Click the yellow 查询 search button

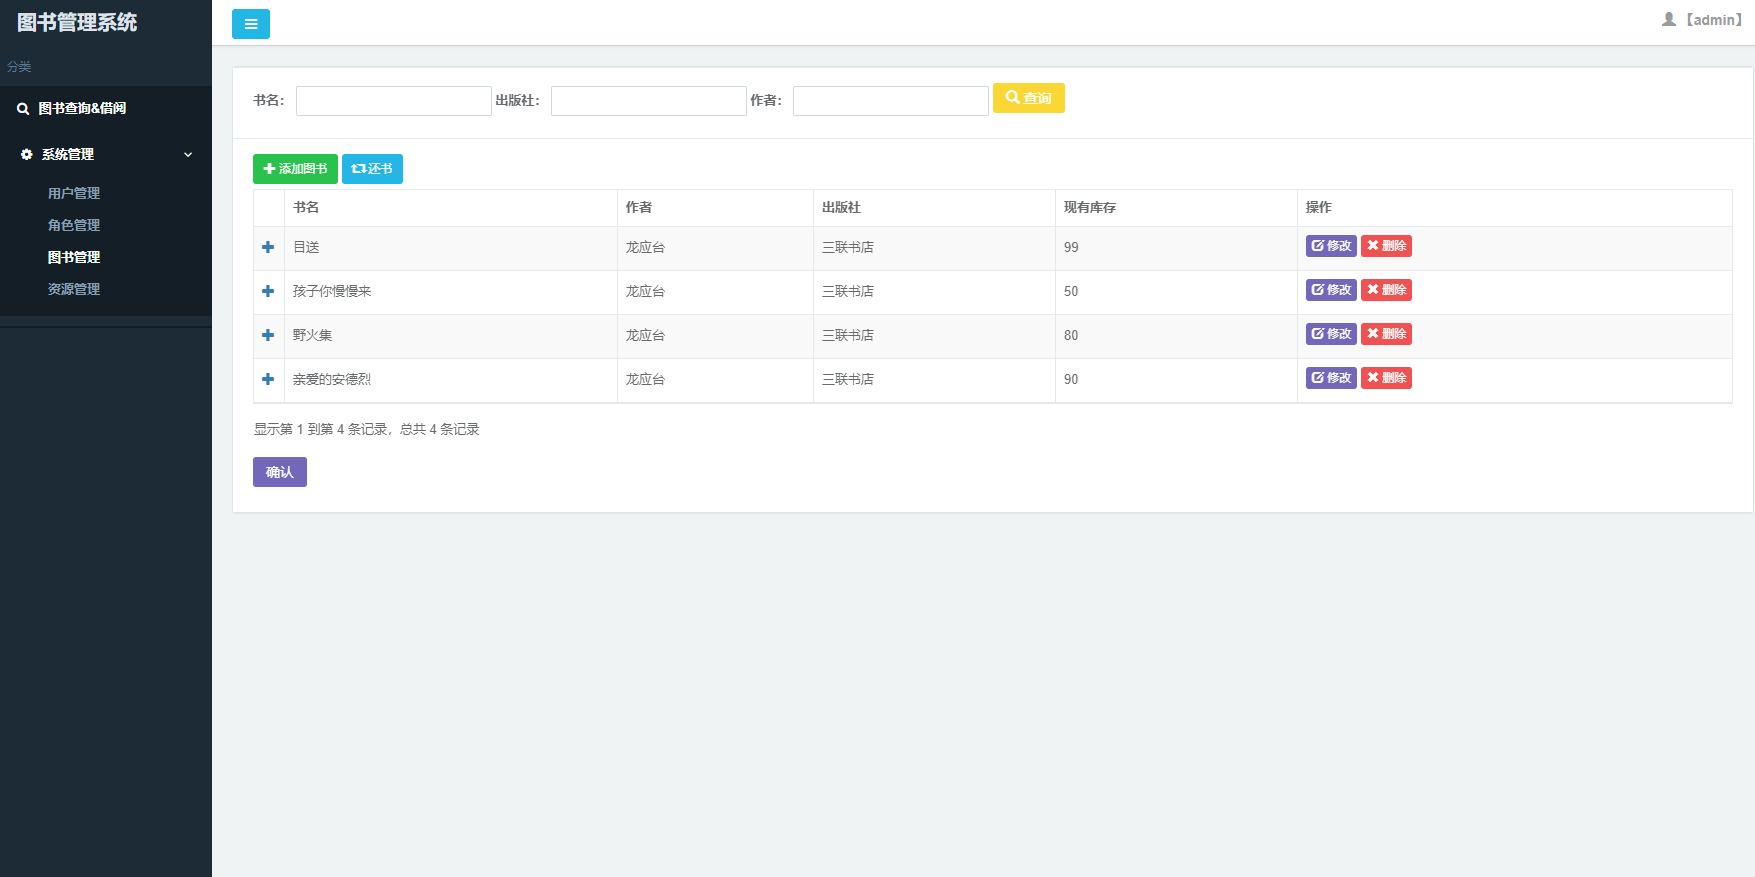[x=1029, y=98]
